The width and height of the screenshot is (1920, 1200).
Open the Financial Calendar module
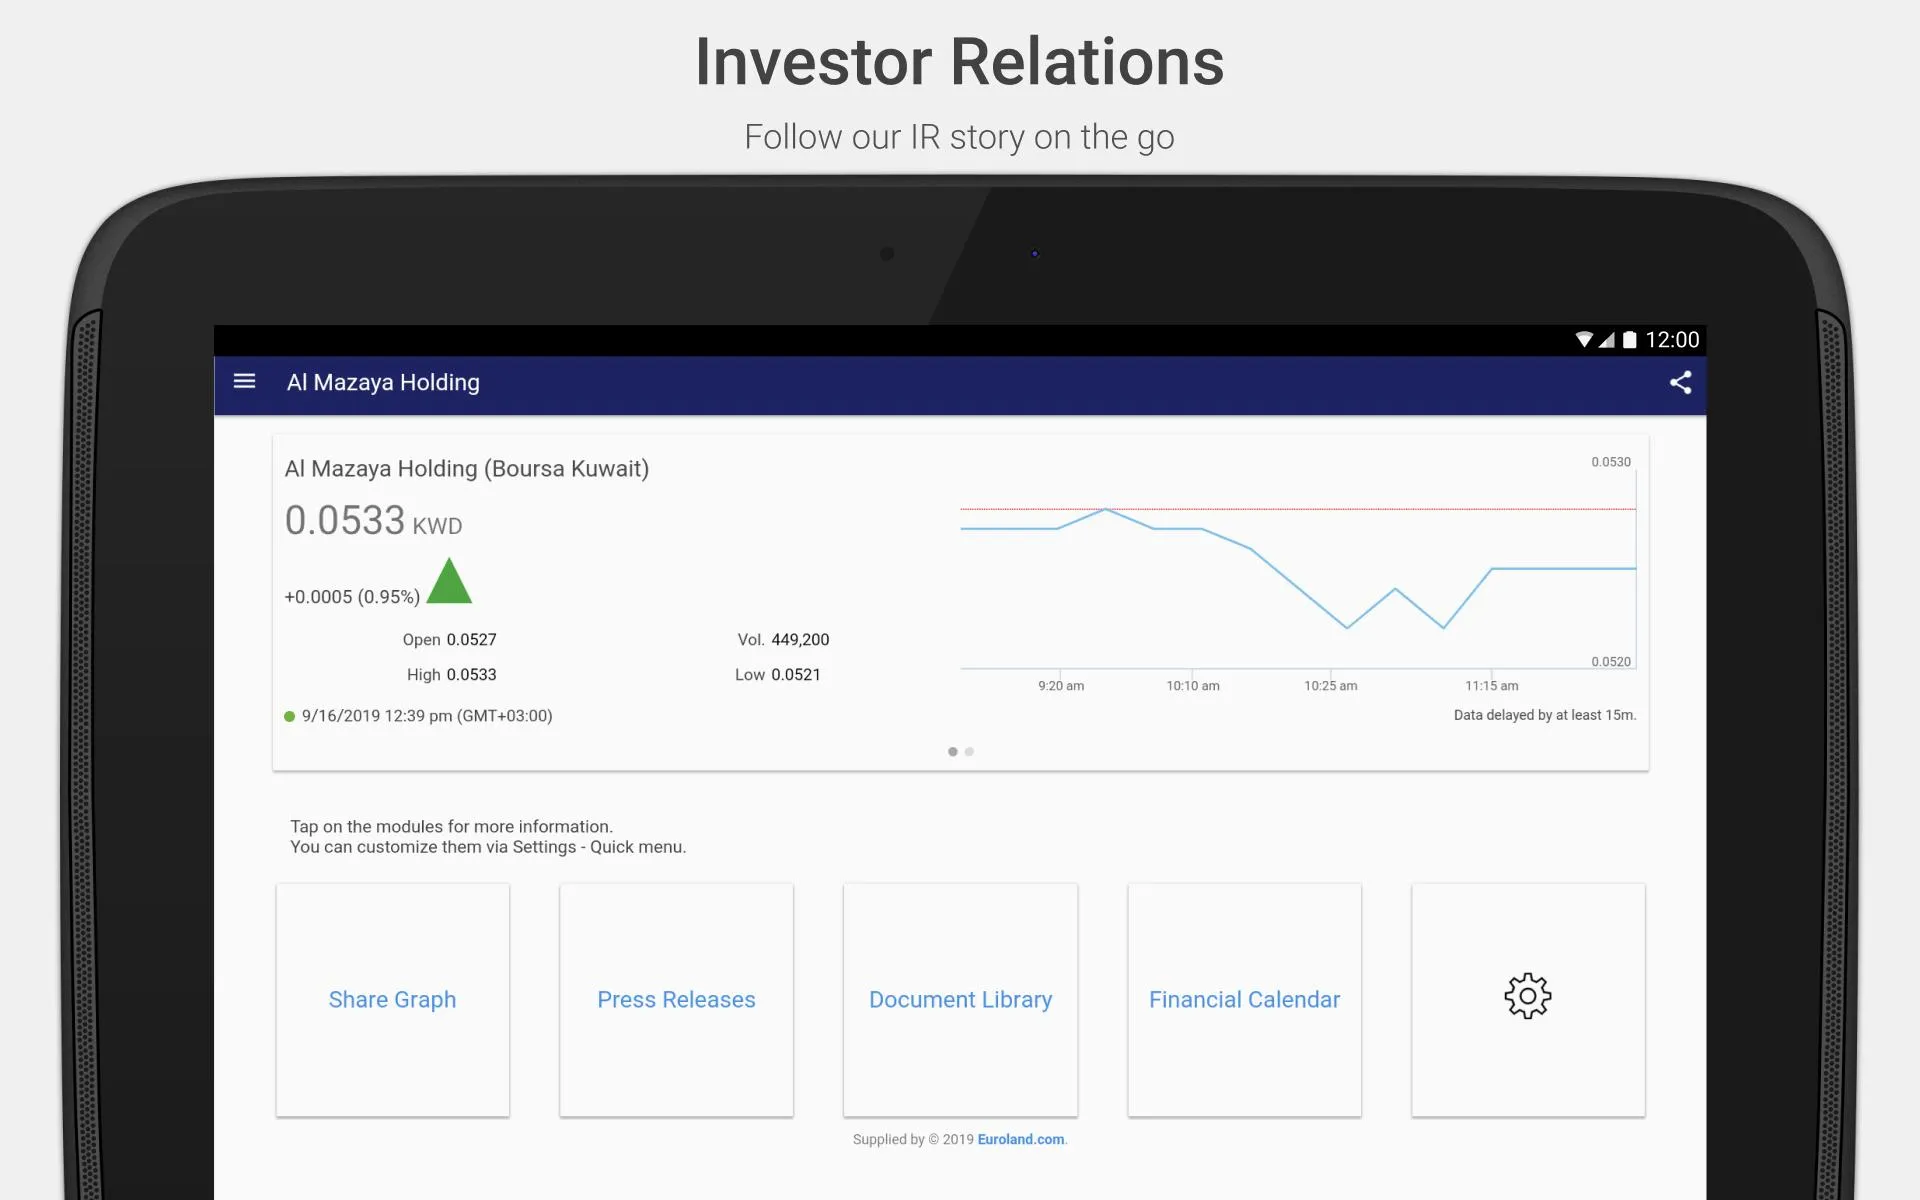click(1244, 998)
